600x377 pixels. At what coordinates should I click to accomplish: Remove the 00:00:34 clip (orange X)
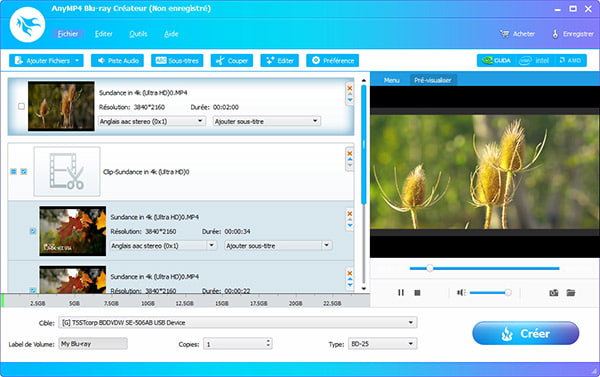pos(349,214)
